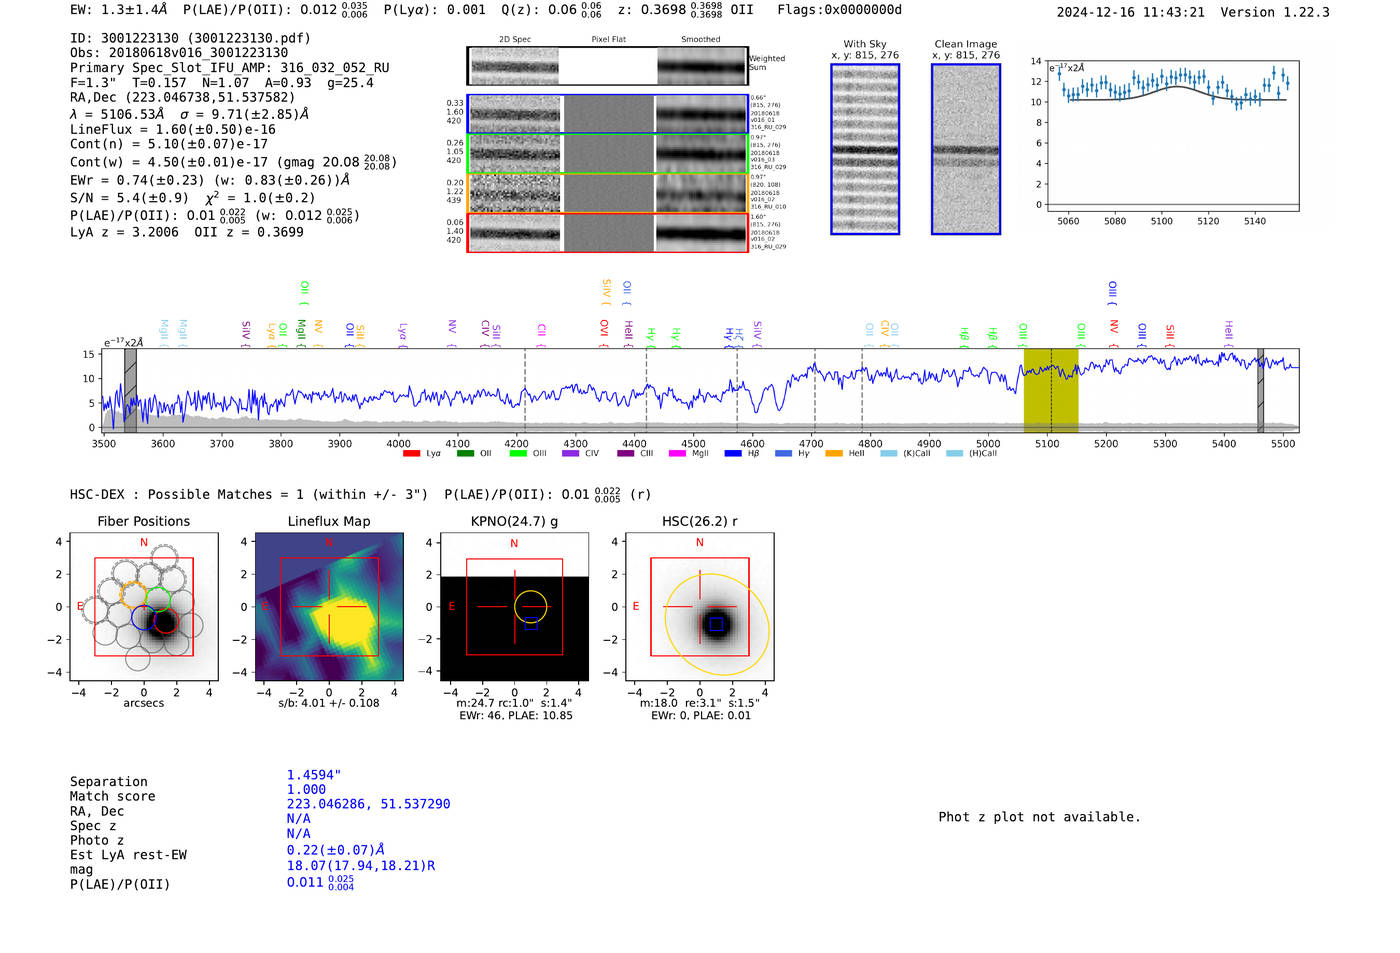Select the Clean Image cutout
The width and height of the screenshot is (1400, 953).
pyautogui.click(x=966, y=149)
